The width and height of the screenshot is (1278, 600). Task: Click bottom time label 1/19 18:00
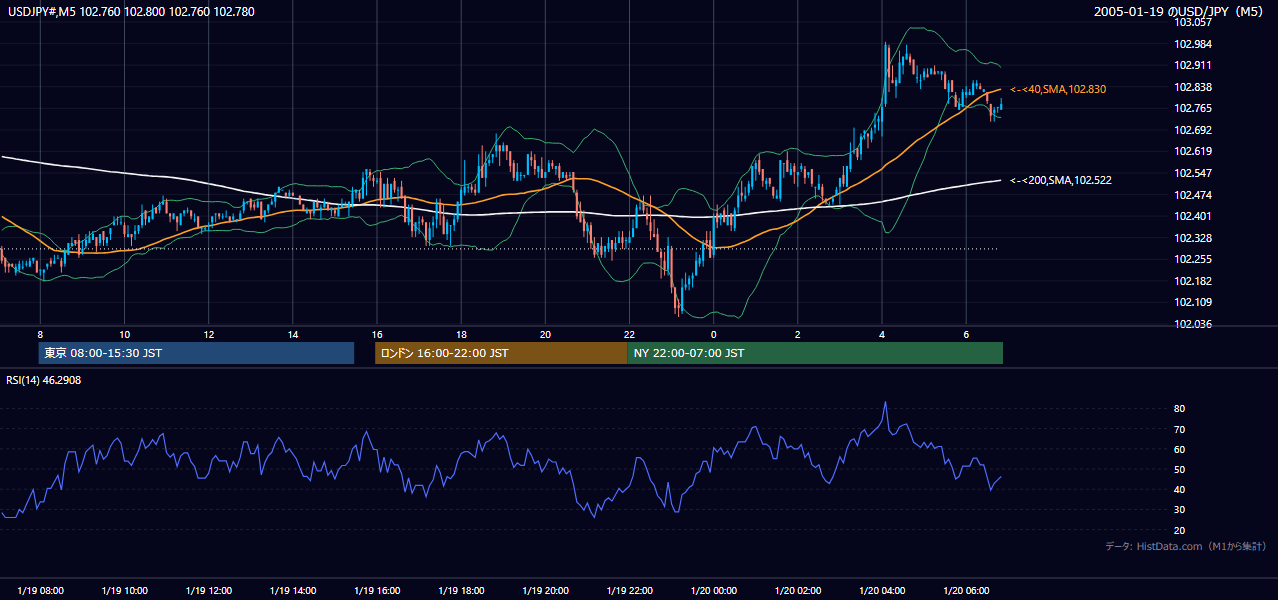point(461,590)
